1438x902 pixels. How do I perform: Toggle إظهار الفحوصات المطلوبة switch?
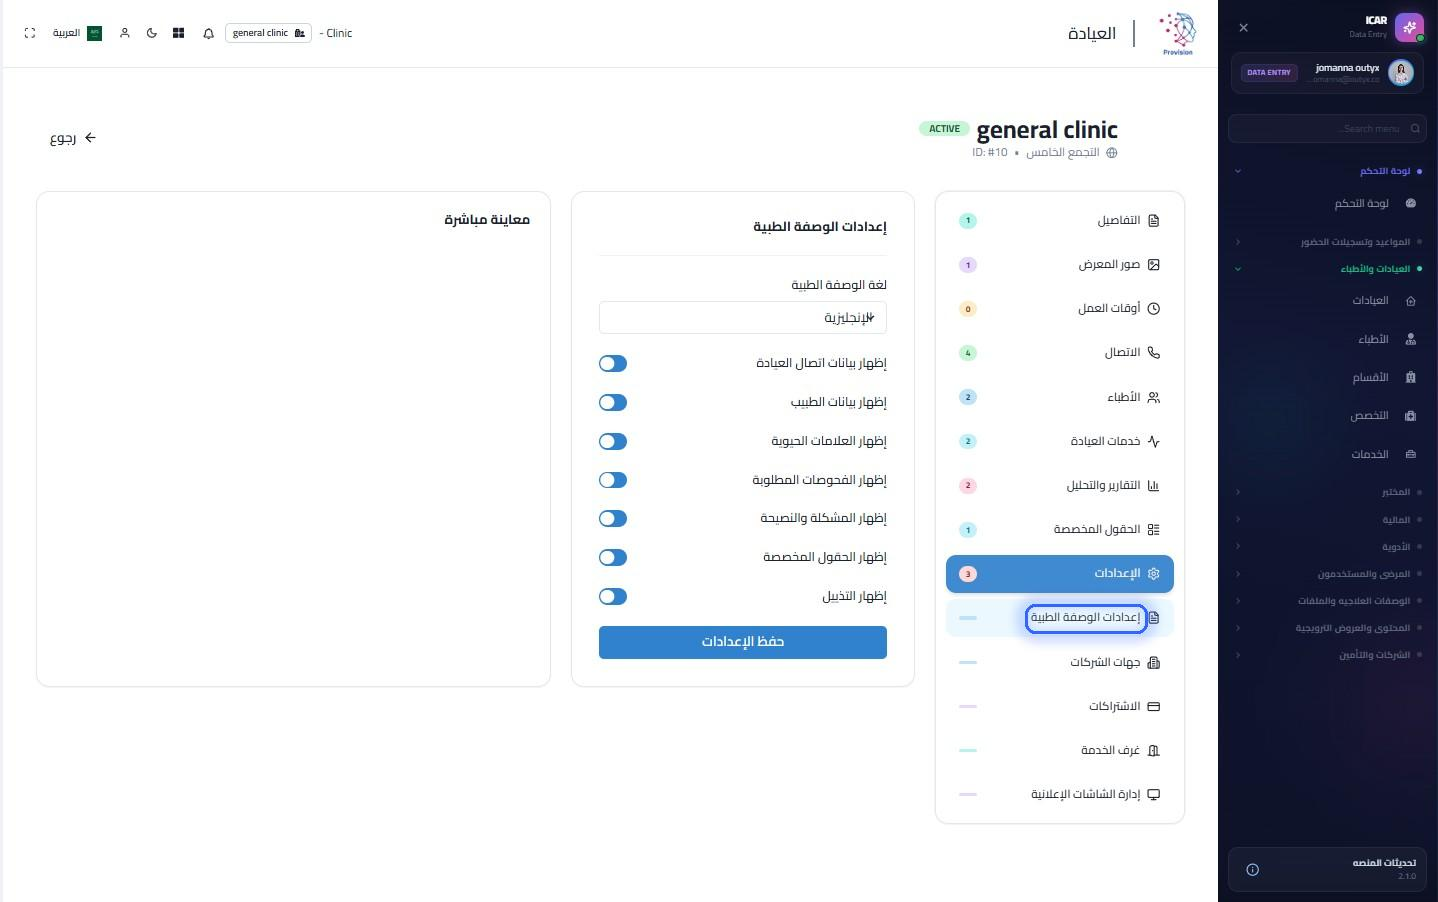(x=613, y=481)
